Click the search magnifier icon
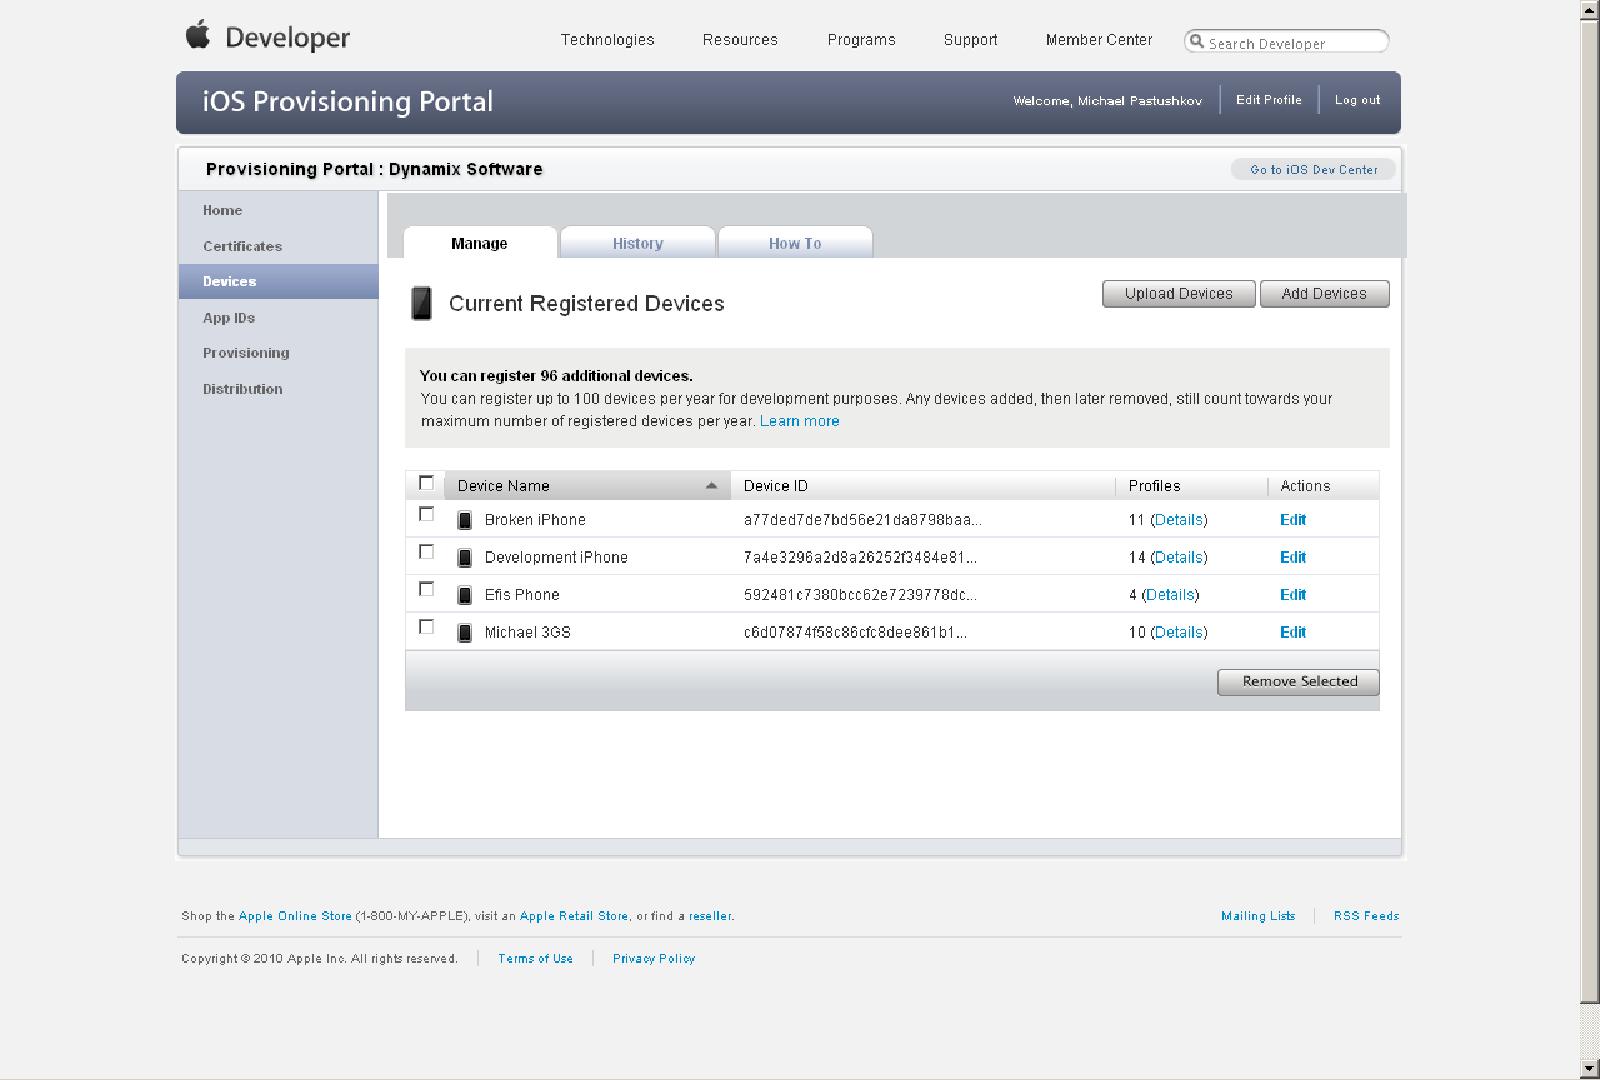This screenshot has width=1600, height=1080. 1196,42
